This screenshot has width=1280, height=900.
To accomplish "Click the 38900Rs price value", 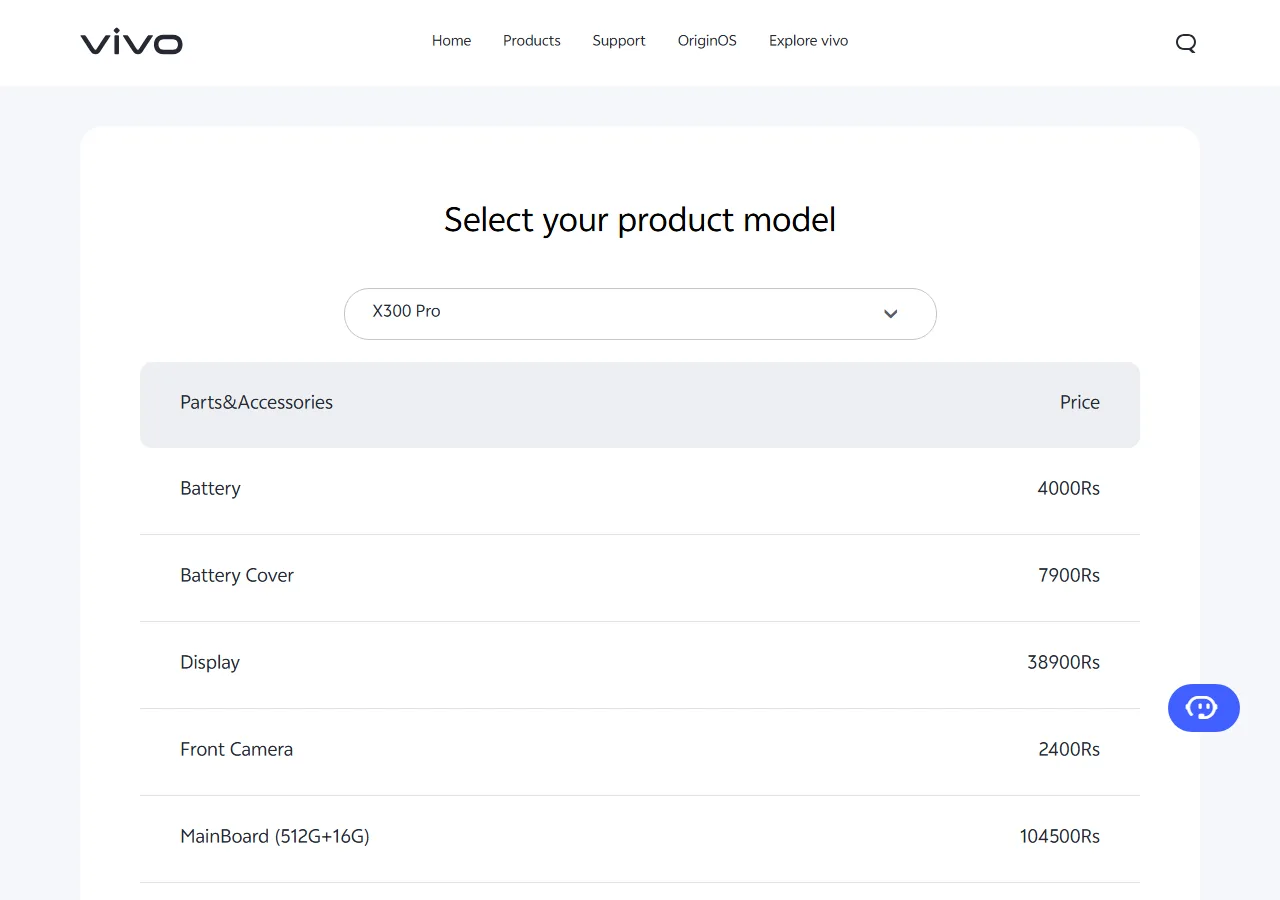I will (1064, 662).
